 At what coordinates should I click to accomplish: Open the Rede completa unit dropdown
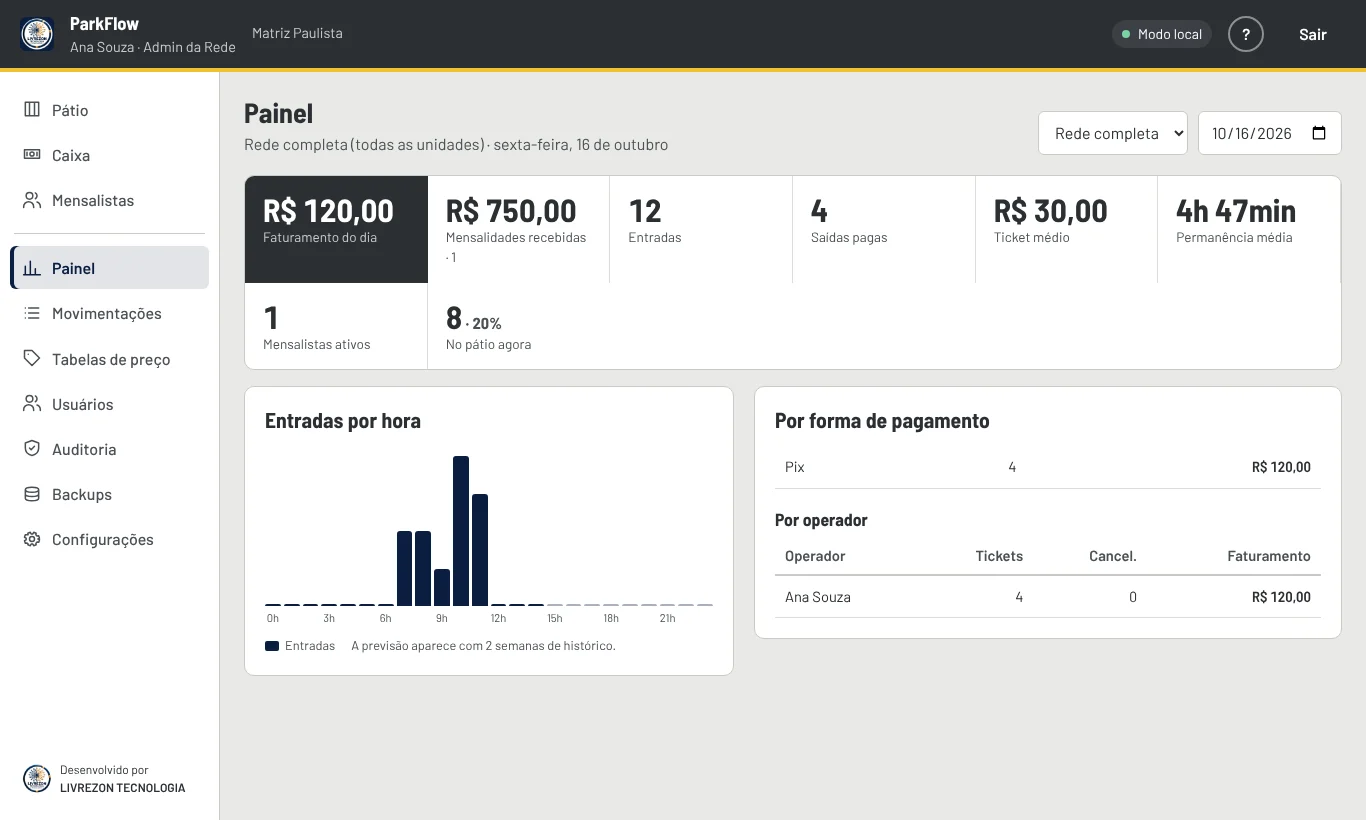(x=1113, y=133)
